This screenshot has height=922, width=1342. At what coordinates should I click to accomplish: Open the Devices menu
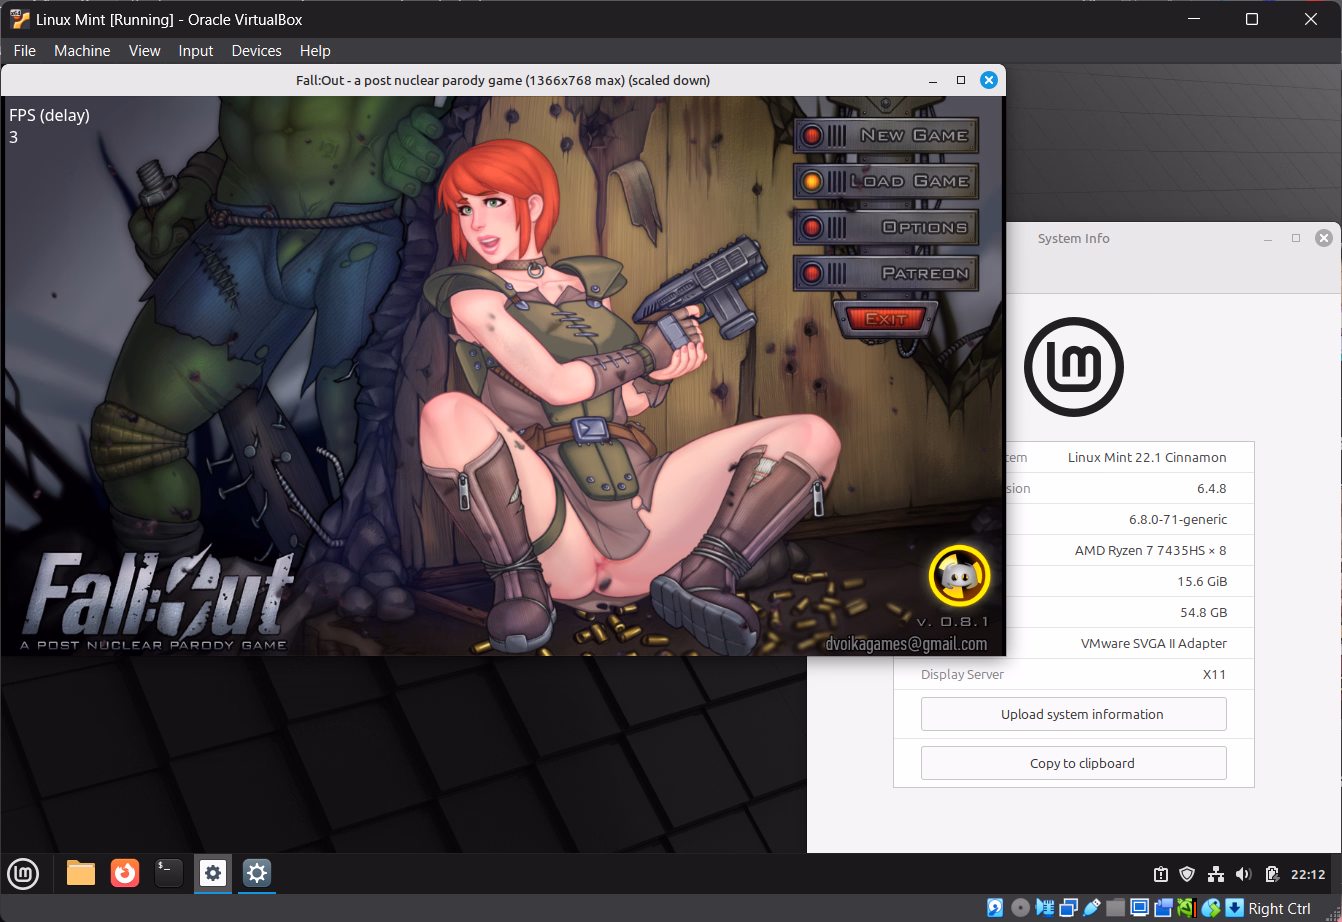click(257, 51)
